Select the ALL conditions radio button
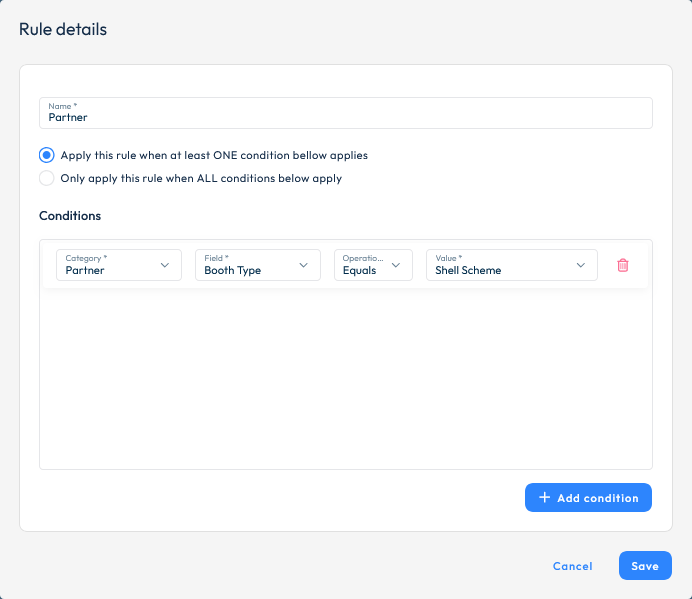 [x=46, y=178]
